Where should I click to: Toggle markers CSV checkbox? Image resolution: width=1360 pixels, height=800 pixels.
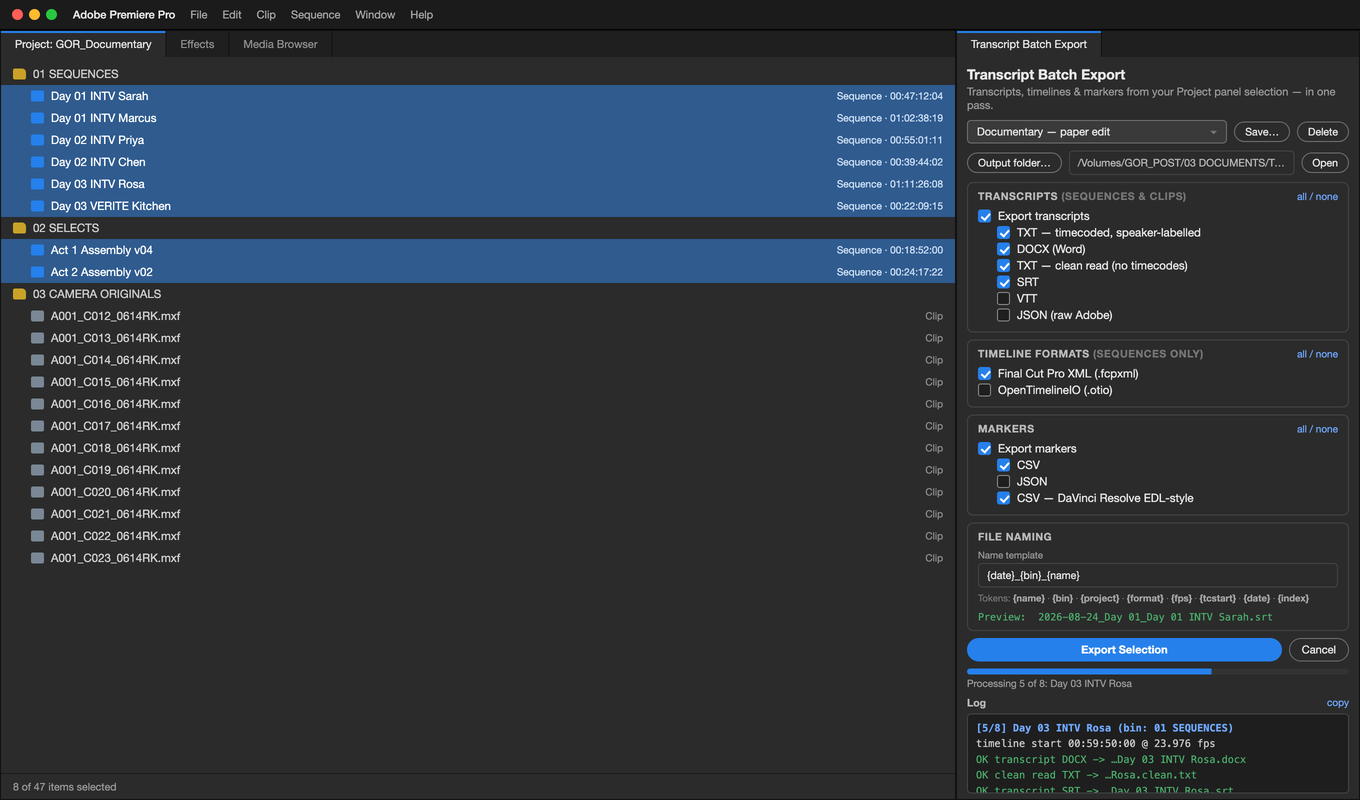point(1004,465)
